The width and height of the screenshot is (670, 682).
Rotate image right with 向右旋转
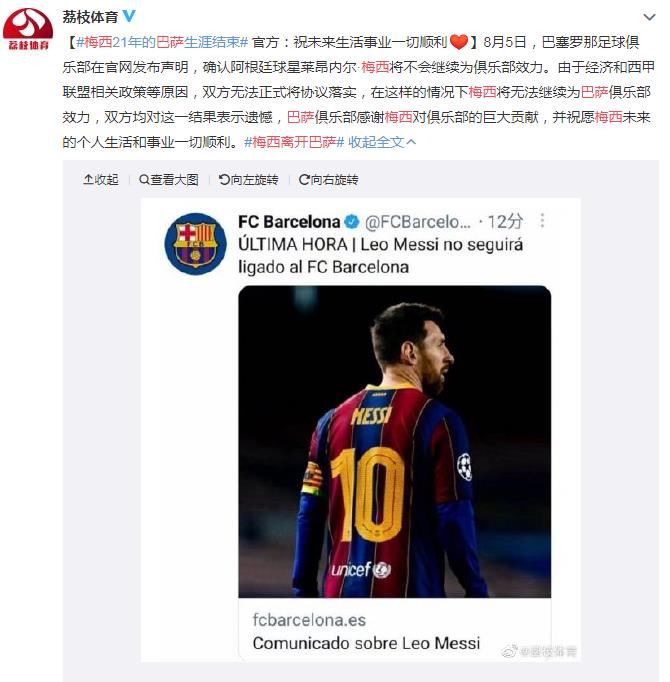pos(328,180)
